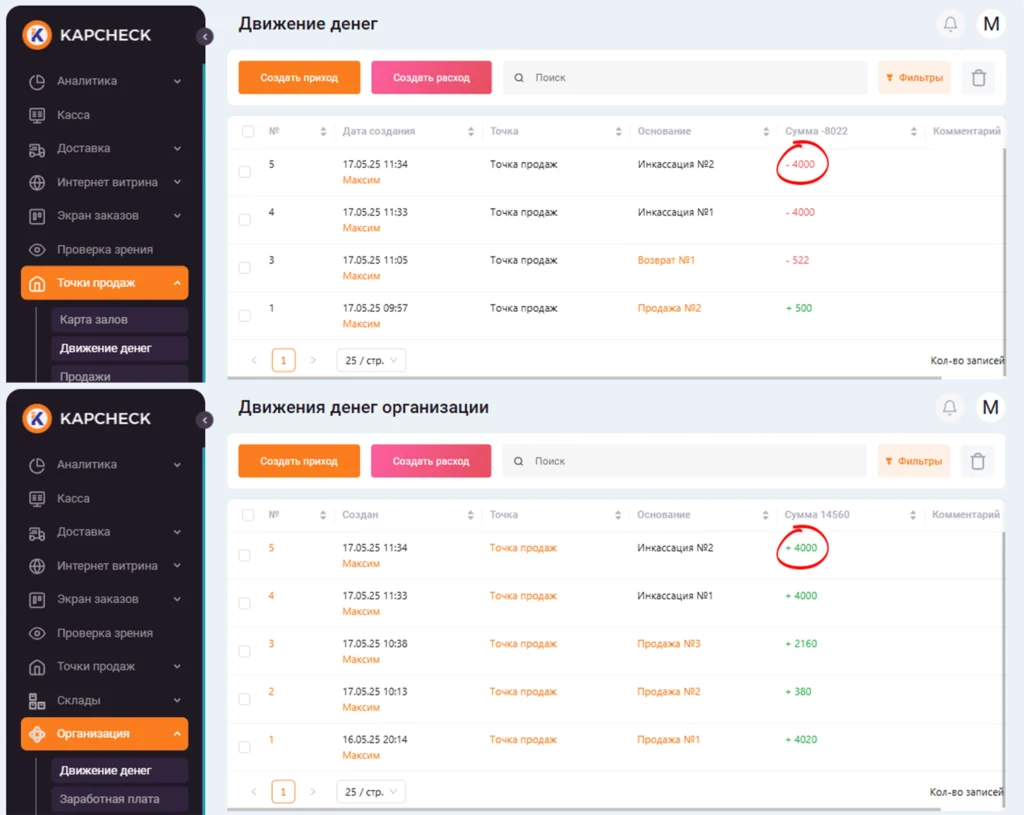The width and height of the screenshot is (1024, 815).
Task: Toggle select-all checkbox in table with Создан column
Action: click(x=248, y=515)
